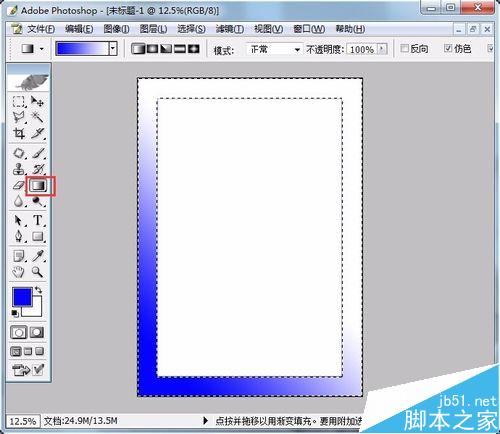Select the Blur water-drop tool

tap(19, 201)
